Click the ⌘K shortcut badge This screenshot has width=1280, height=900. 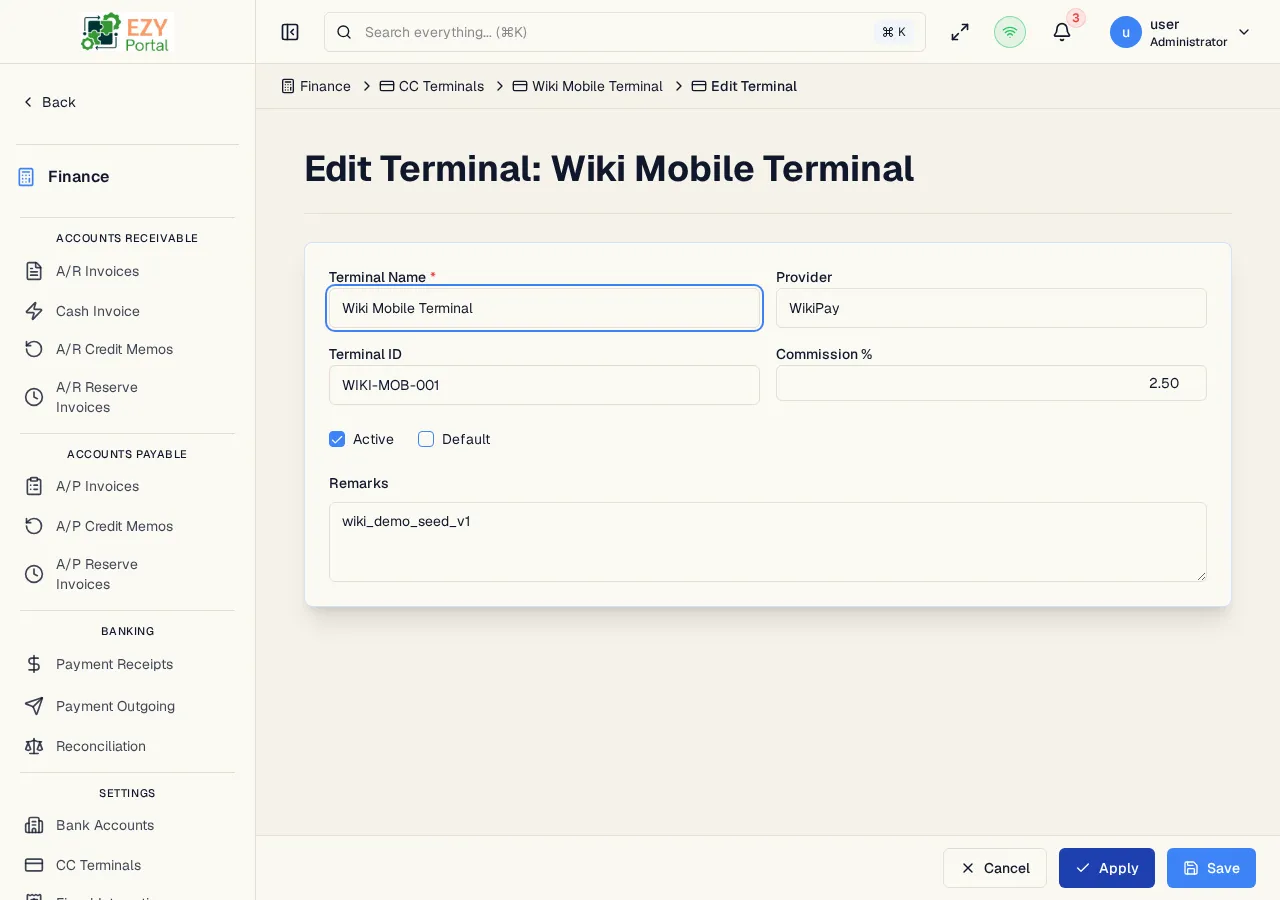point(894,32)
